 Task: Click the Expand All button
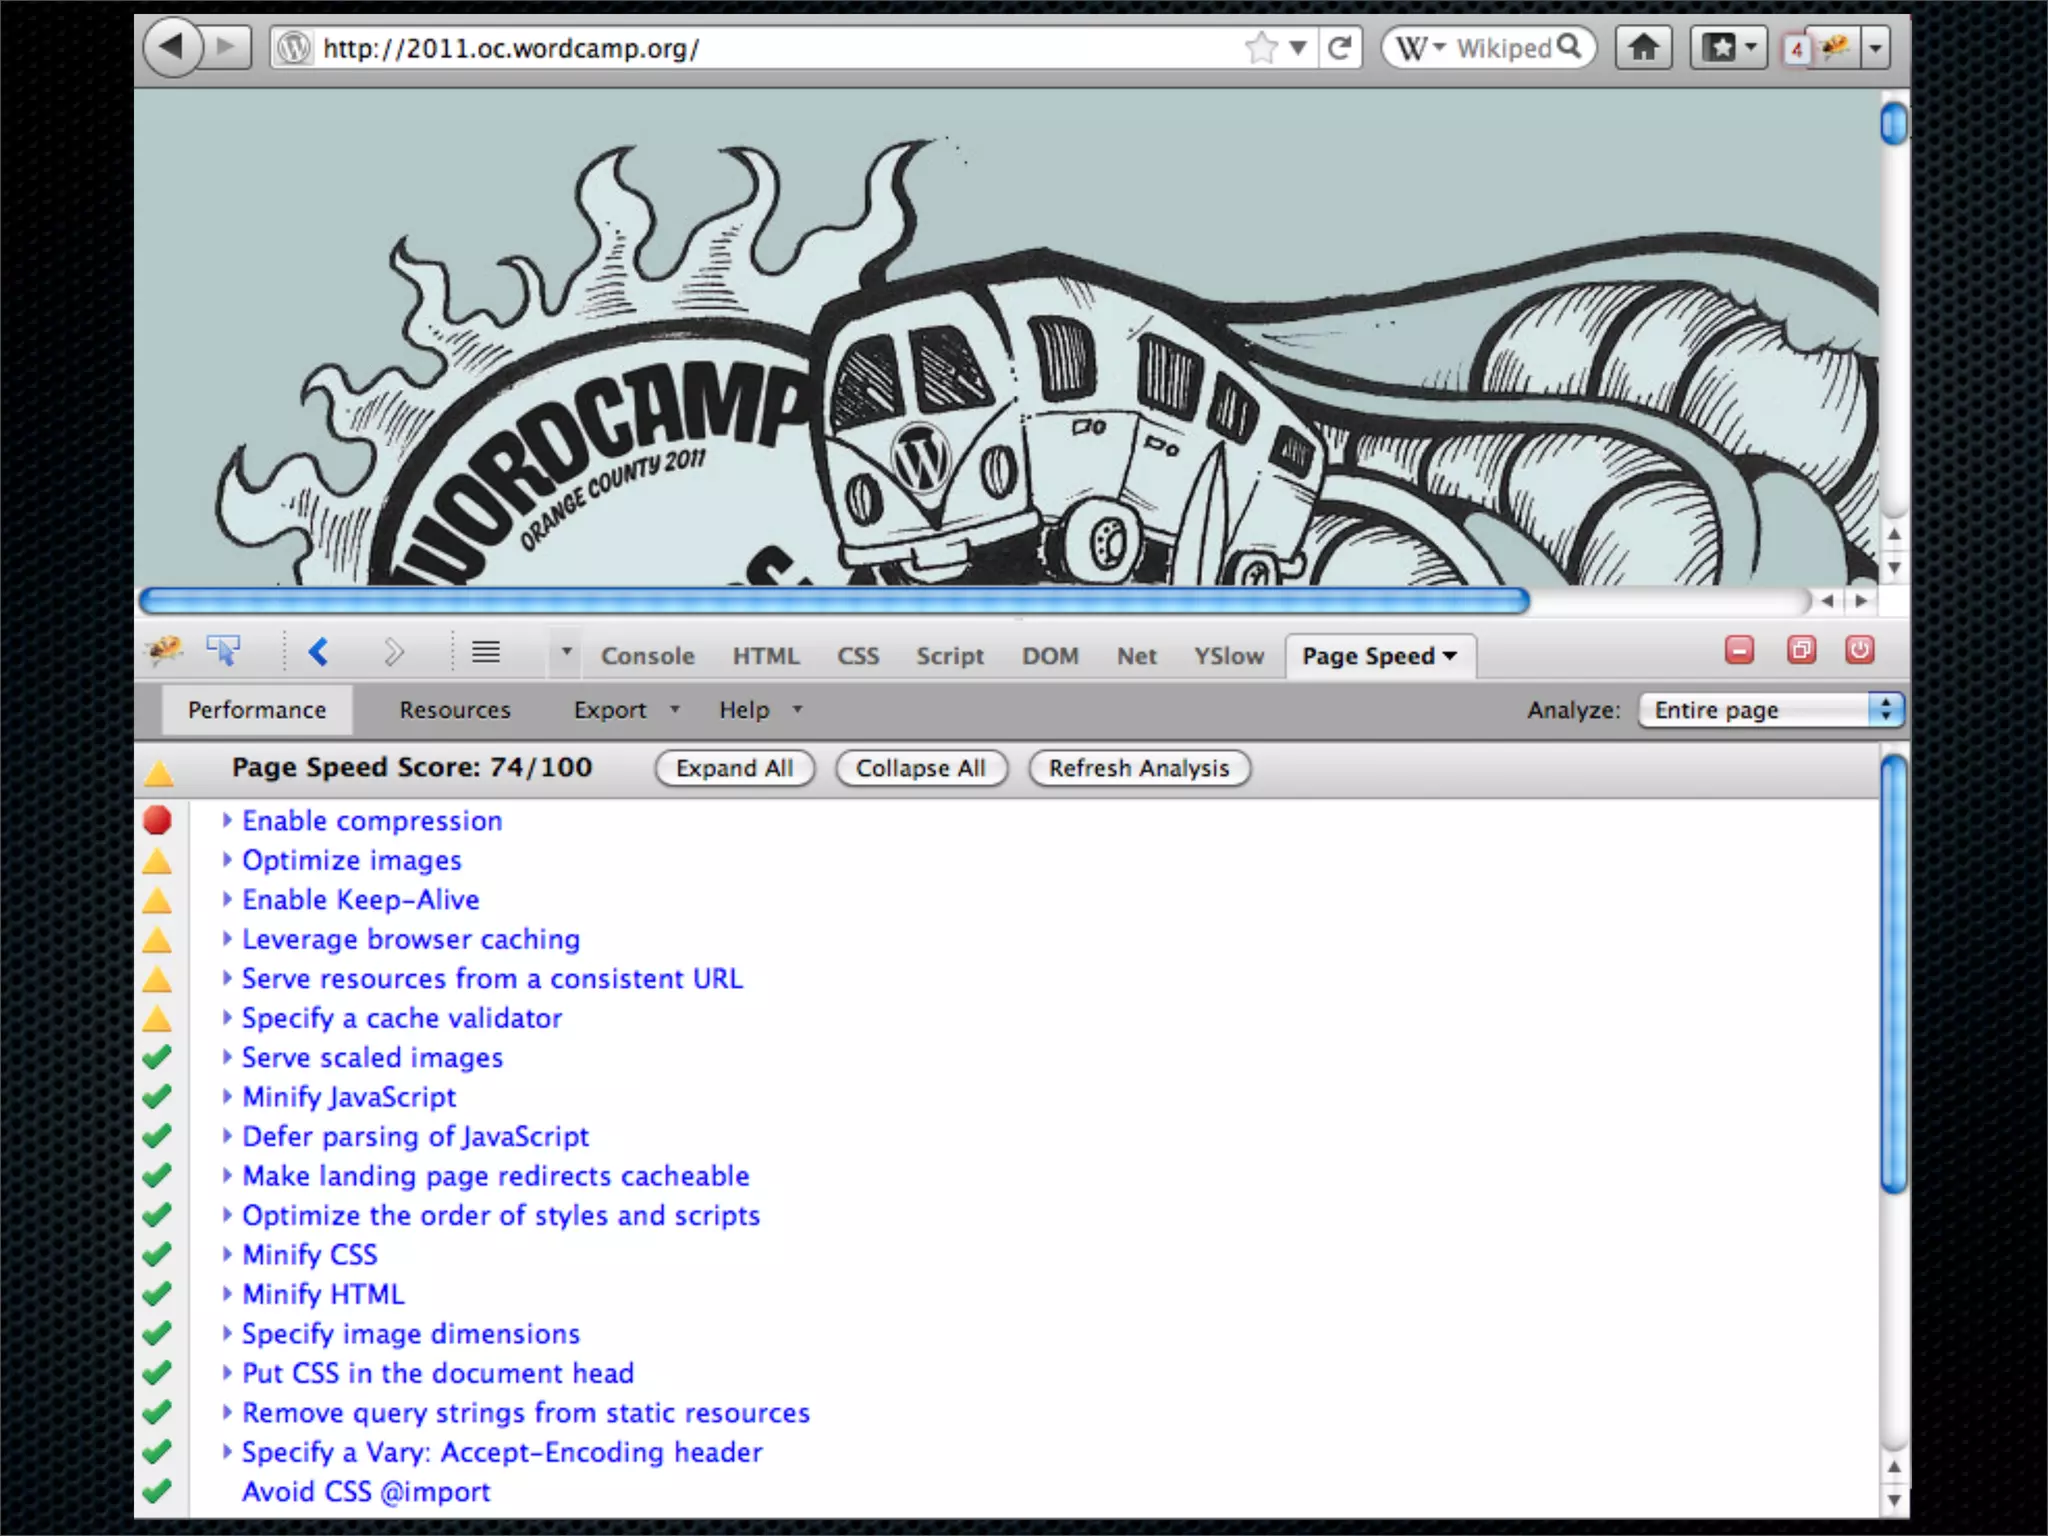[734, 768]
